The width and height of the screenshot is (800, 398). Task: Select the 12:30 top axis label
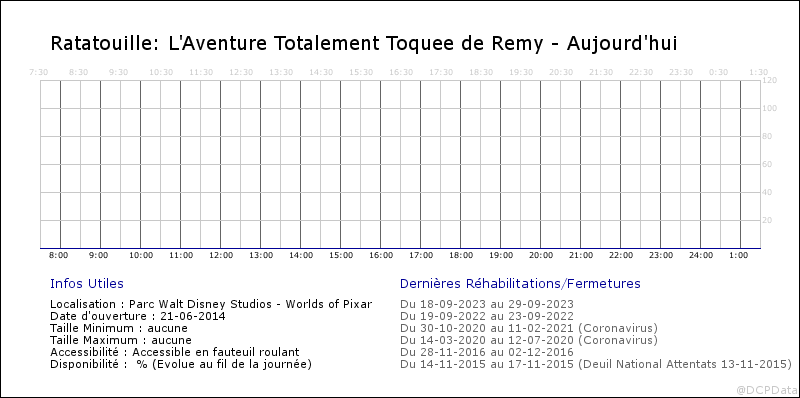point(241,72)
